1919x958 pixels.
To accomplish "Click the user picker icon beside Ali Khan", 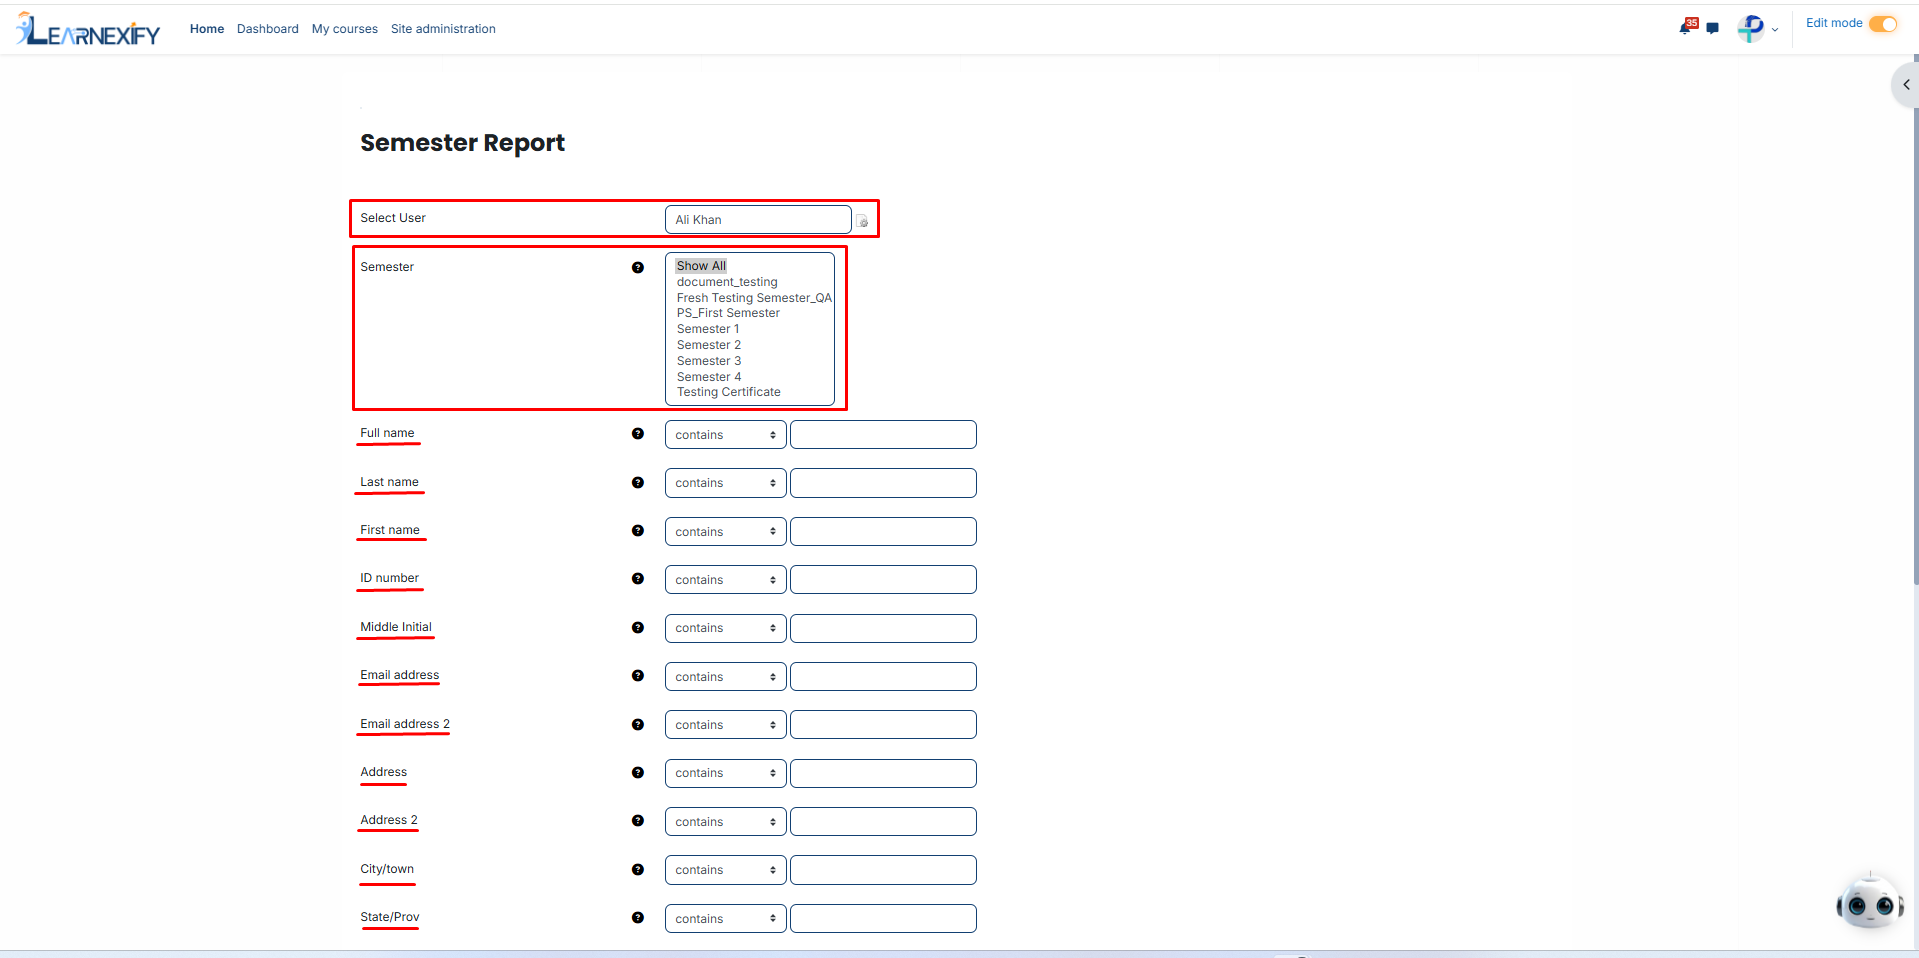I will coord(862,221).
